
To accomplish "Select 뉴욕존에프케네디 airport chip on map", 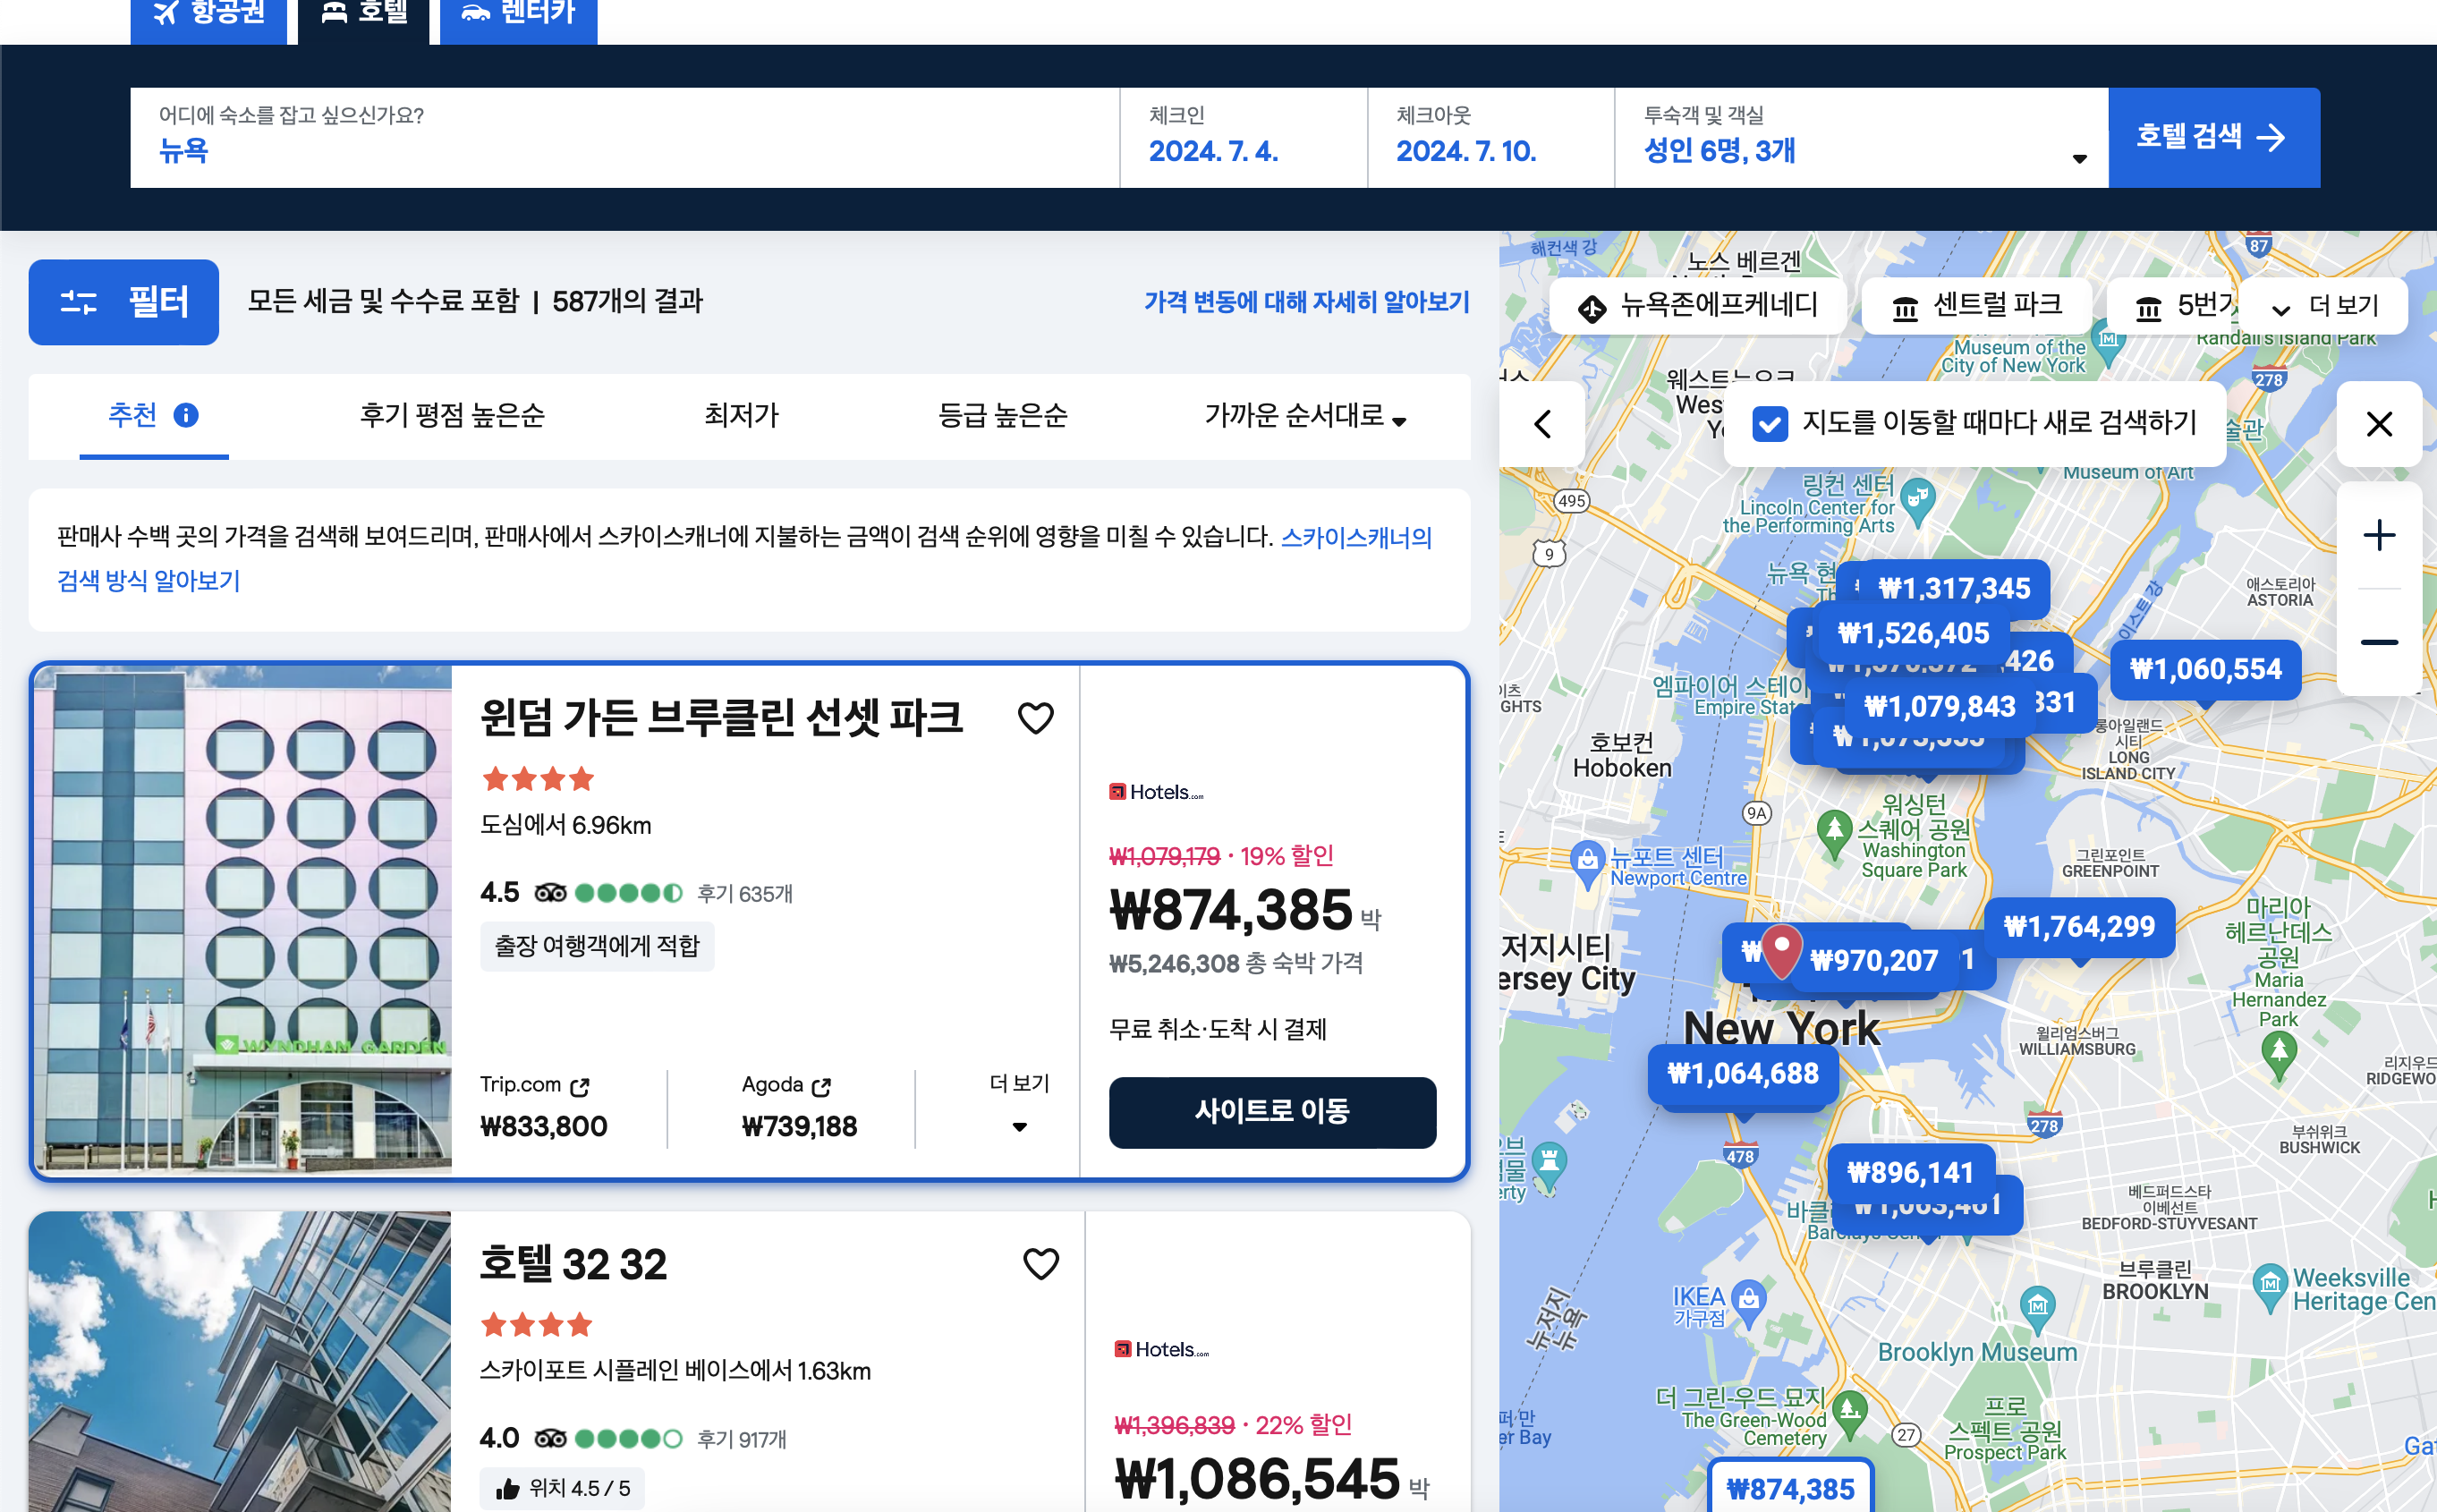I will pyautogui.click(x=1698, y=305).
